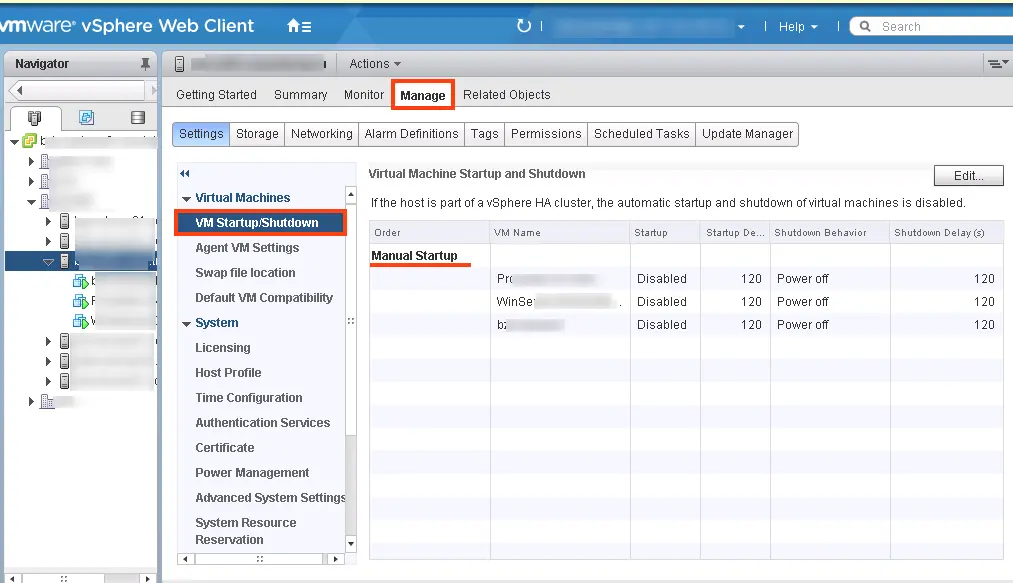Open the user account dropdown arrow

pyautogui.click(x=741, y=26)
